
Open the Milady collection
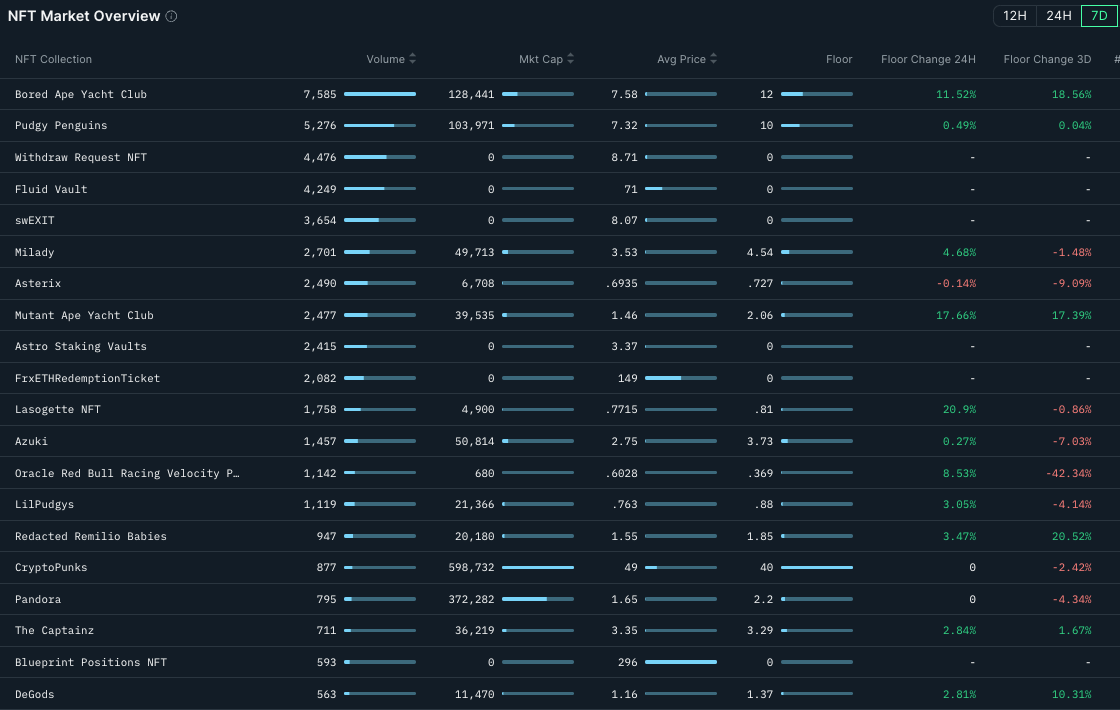34,252
